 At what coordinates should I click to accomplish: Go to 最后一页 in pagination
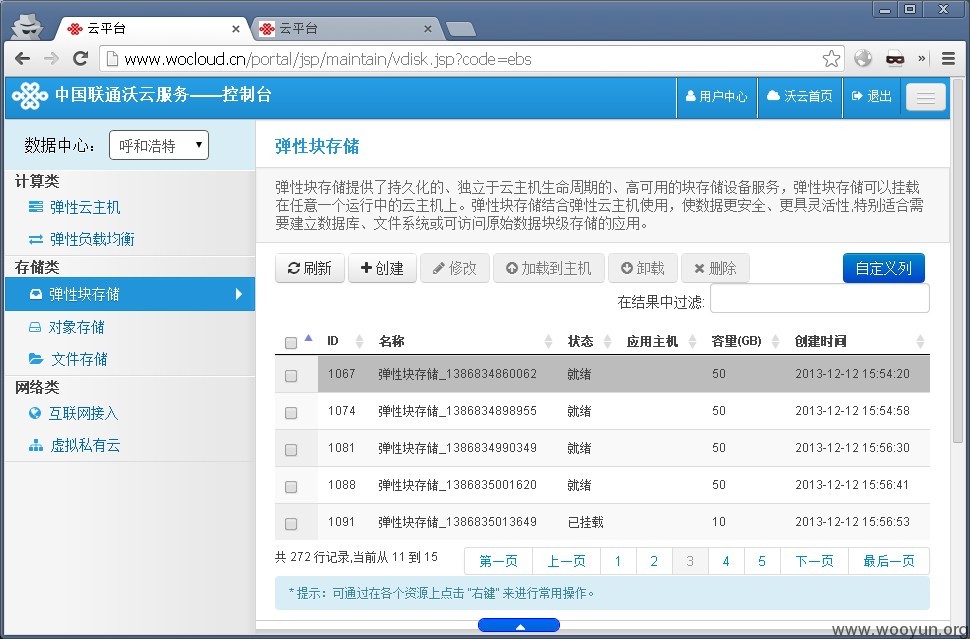coord(889,560)
